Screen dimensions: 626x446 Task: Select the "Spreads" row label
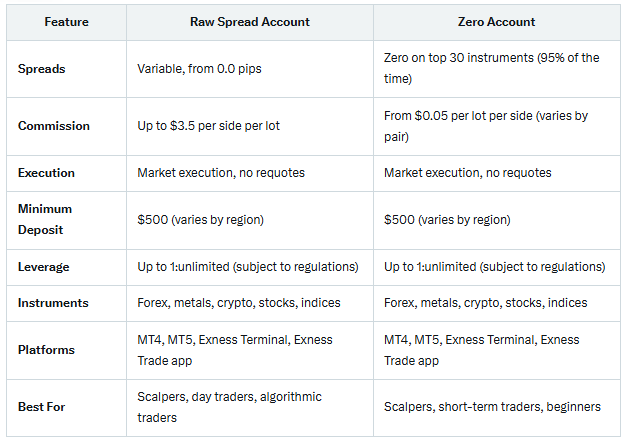coord(41,68)
